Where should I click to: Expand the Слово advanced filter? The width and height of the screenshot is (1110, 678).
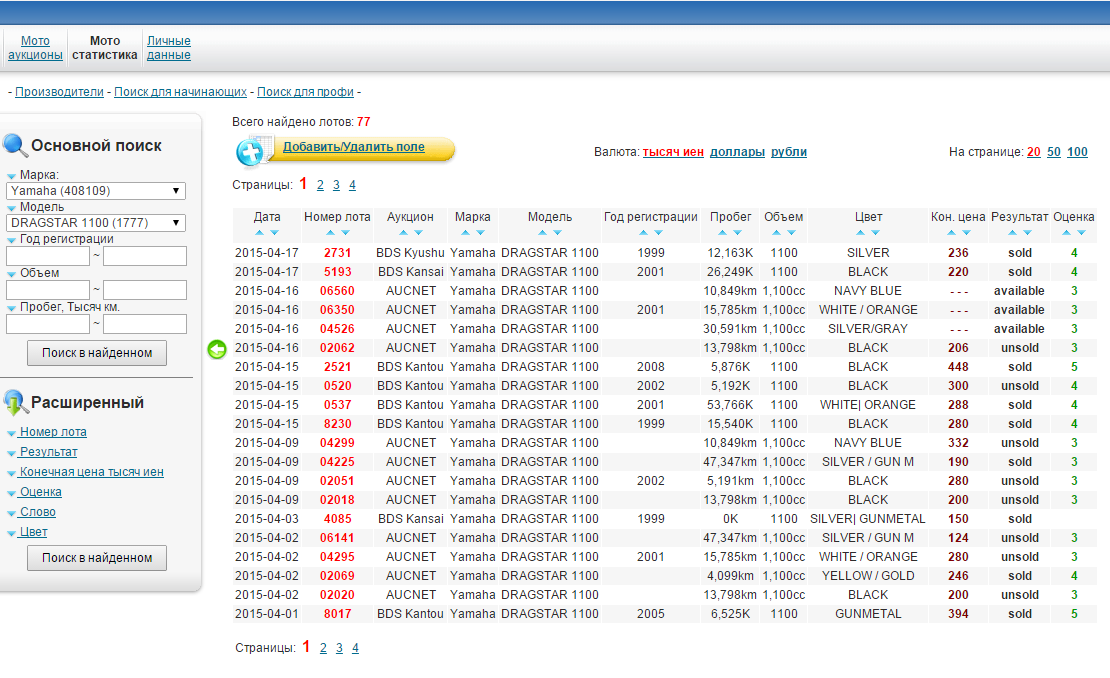coord(38,512)
